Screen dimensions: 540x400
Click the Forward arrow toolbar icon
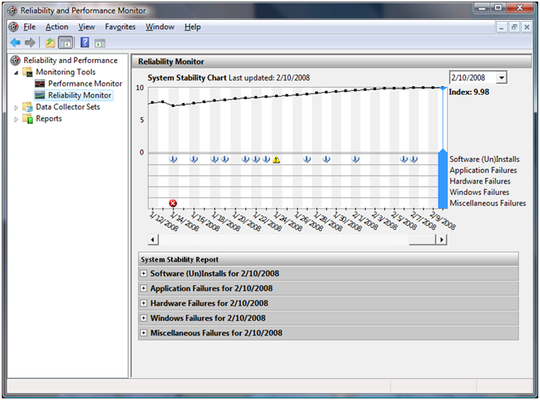point(30,43)
